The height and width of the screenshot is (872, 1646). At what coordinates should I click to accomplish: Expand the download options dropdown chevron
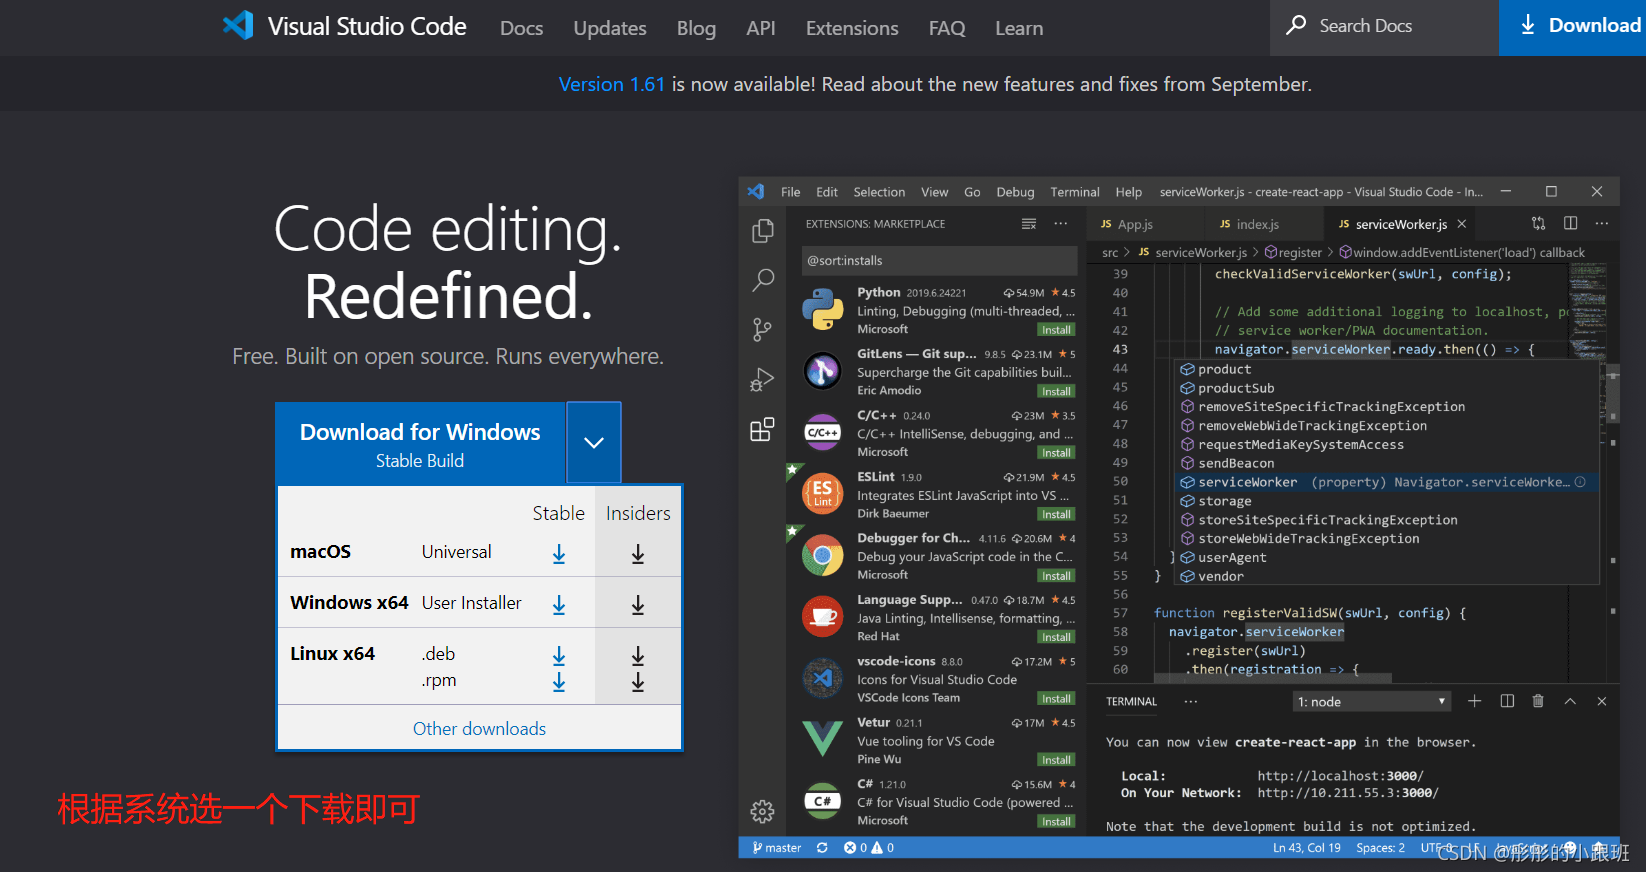(594, 442)
